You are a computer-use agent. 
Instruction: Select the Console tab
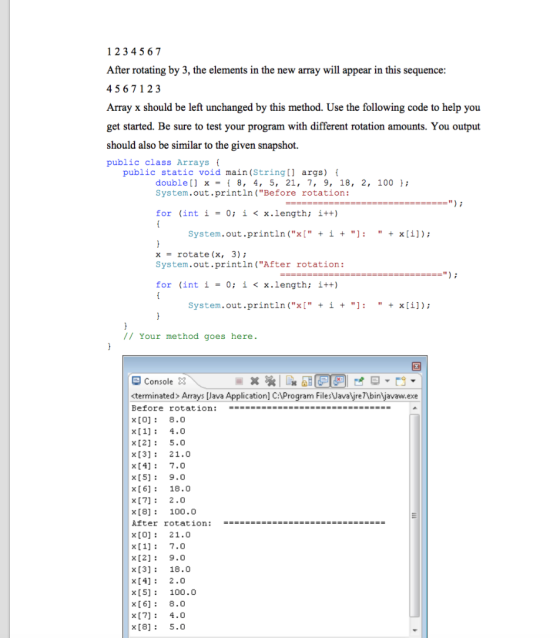(158, 381)
